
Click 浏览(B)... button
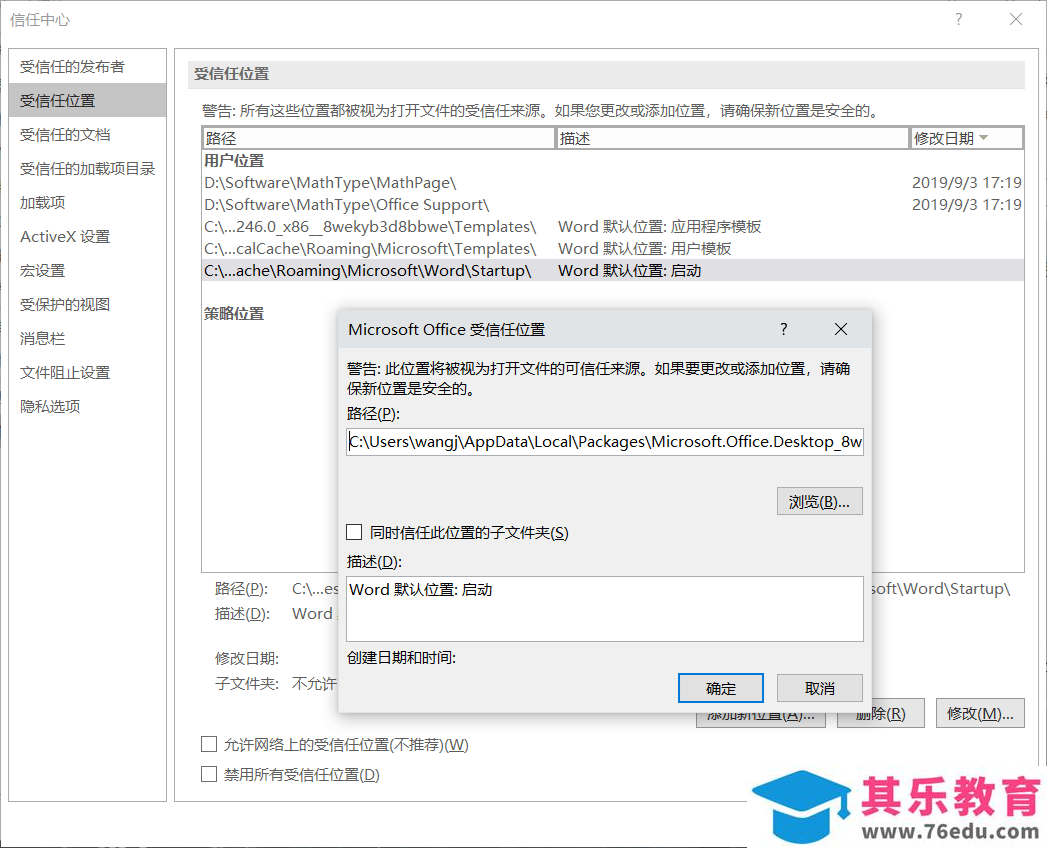point(819,501)
